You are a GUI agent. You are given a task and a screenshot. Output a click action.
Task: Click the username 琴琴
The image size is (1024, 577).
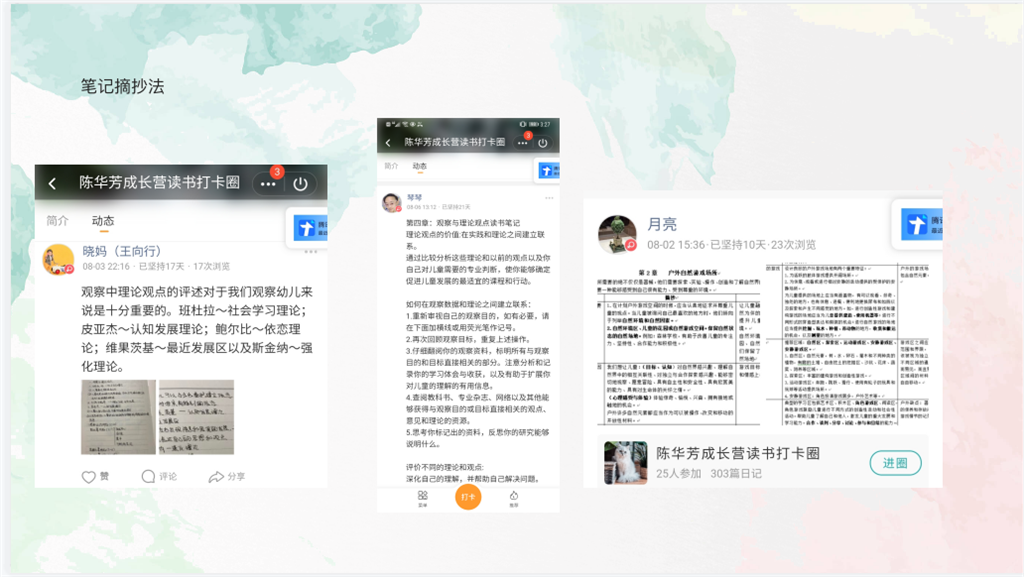point(414,197)
